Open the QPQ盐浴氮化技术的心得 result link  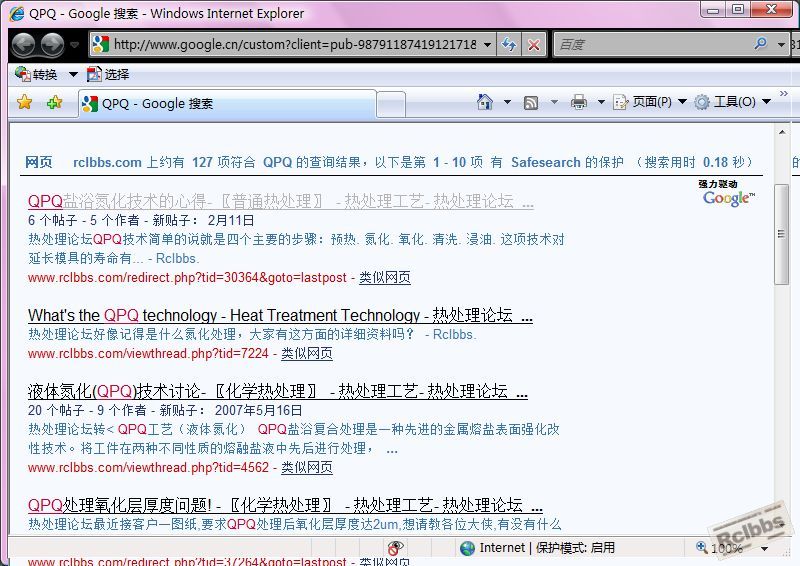[x=281, y=202]
